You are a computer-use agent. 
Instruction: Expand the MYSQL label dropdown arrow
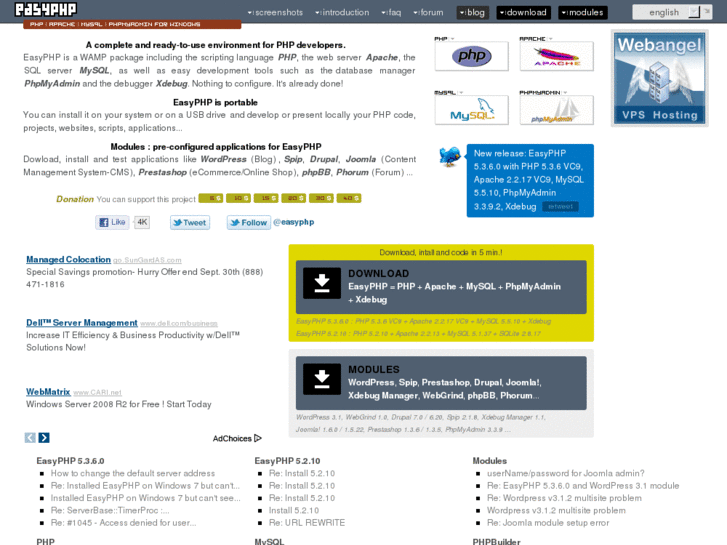[461, 93]
